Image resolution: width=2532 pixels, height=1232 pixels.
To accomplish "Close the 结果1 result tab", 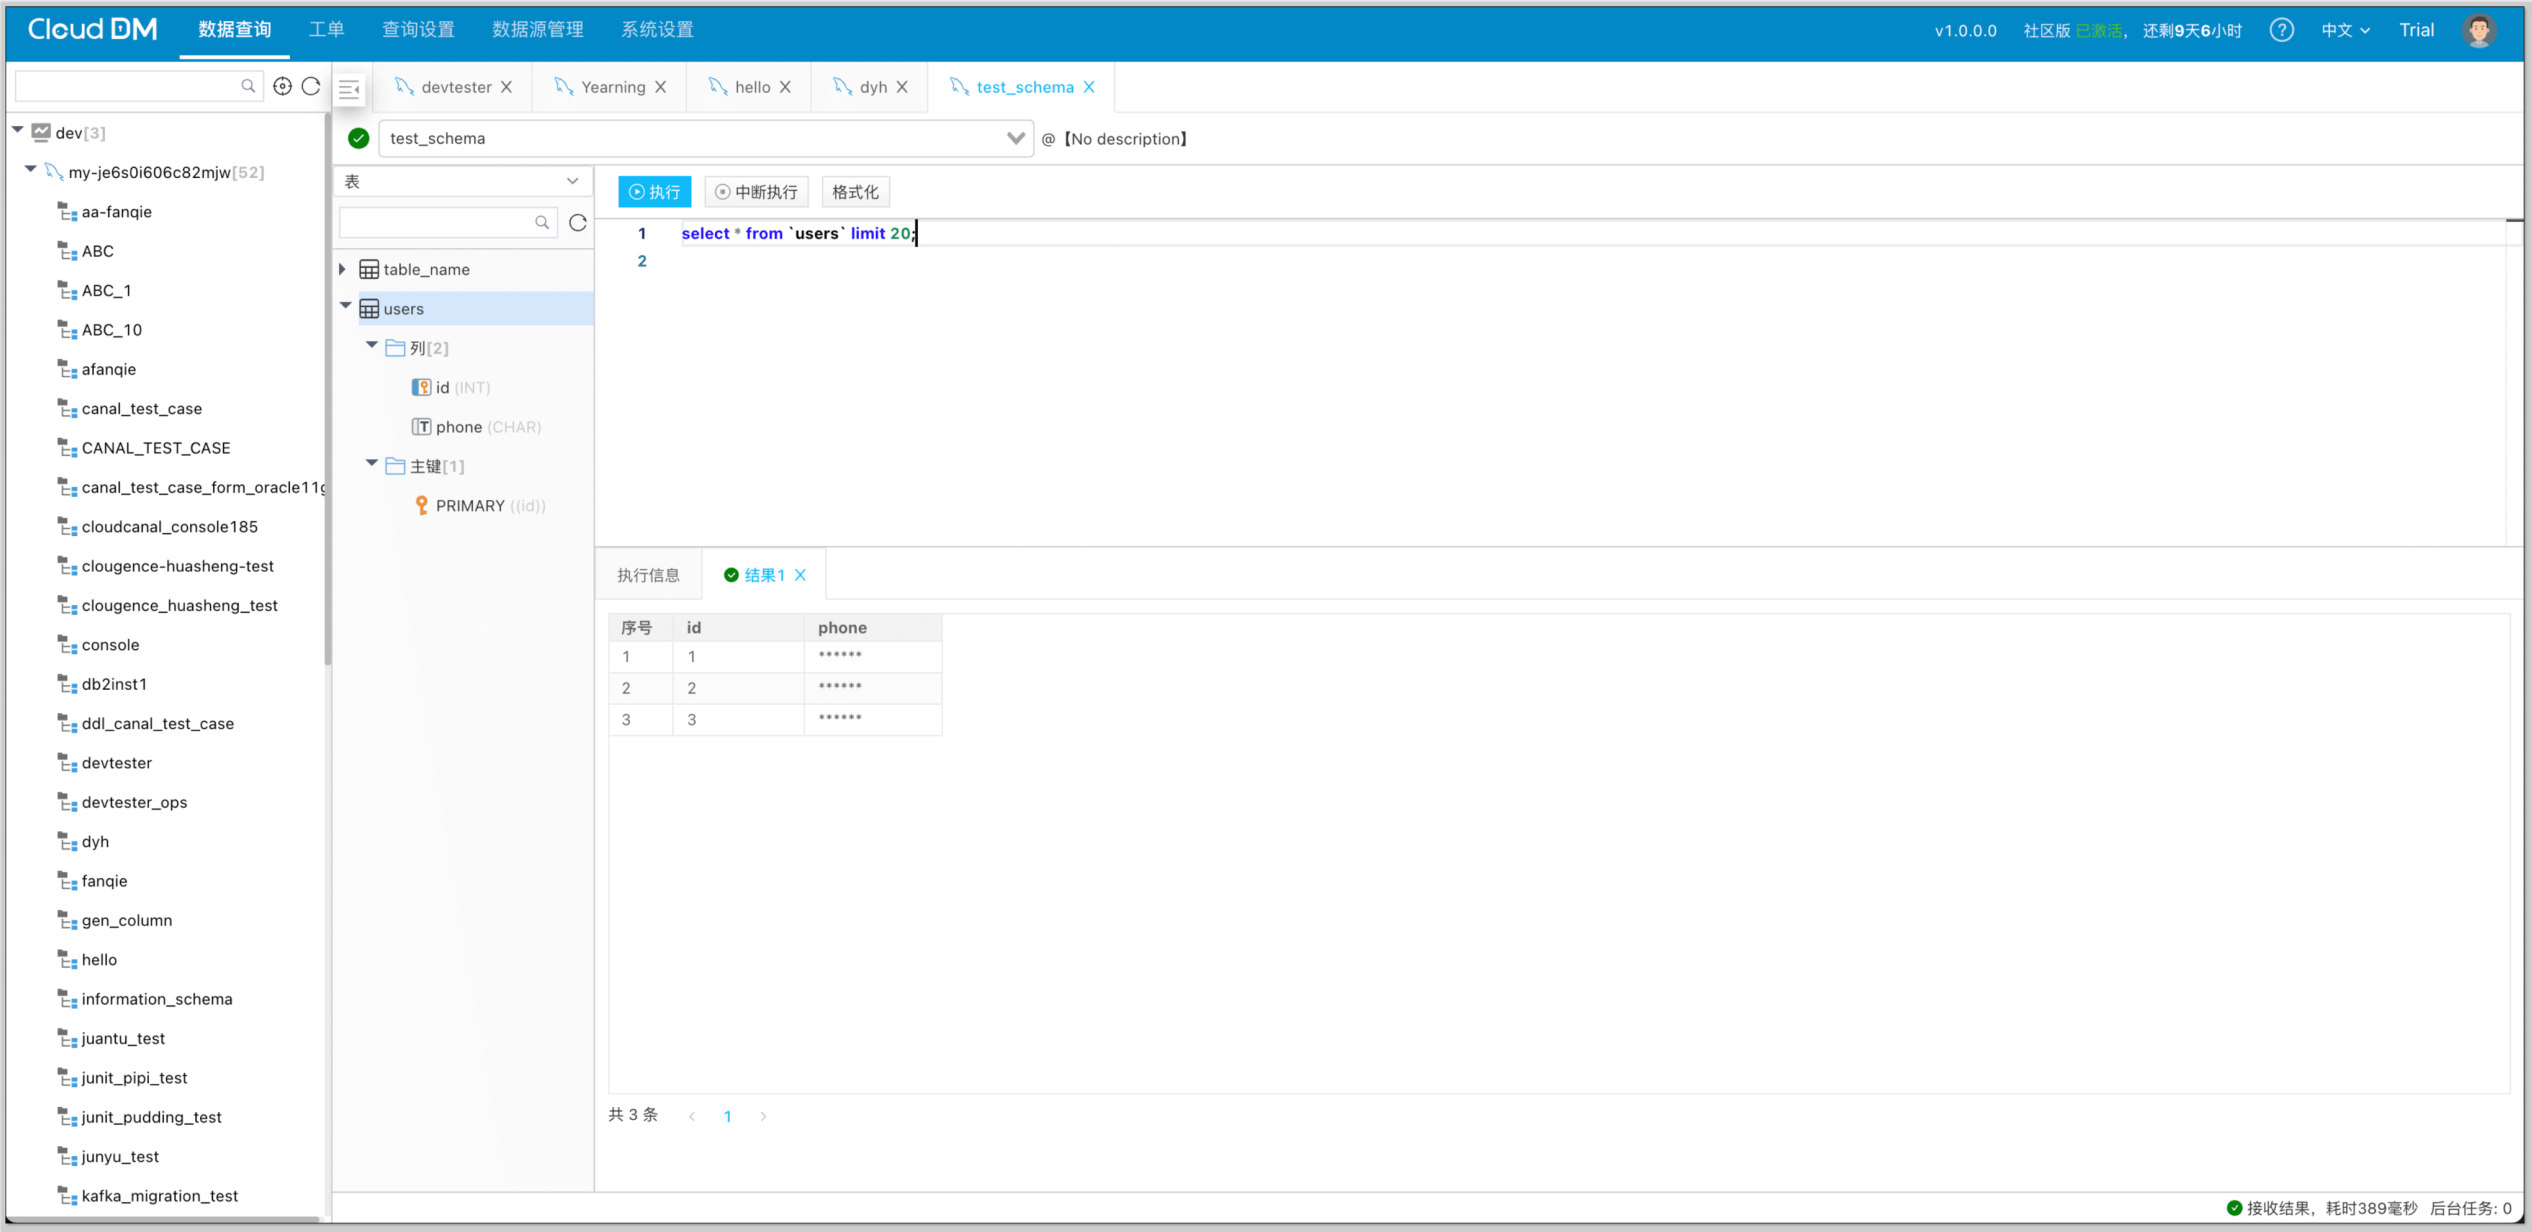I will [801, 575].
